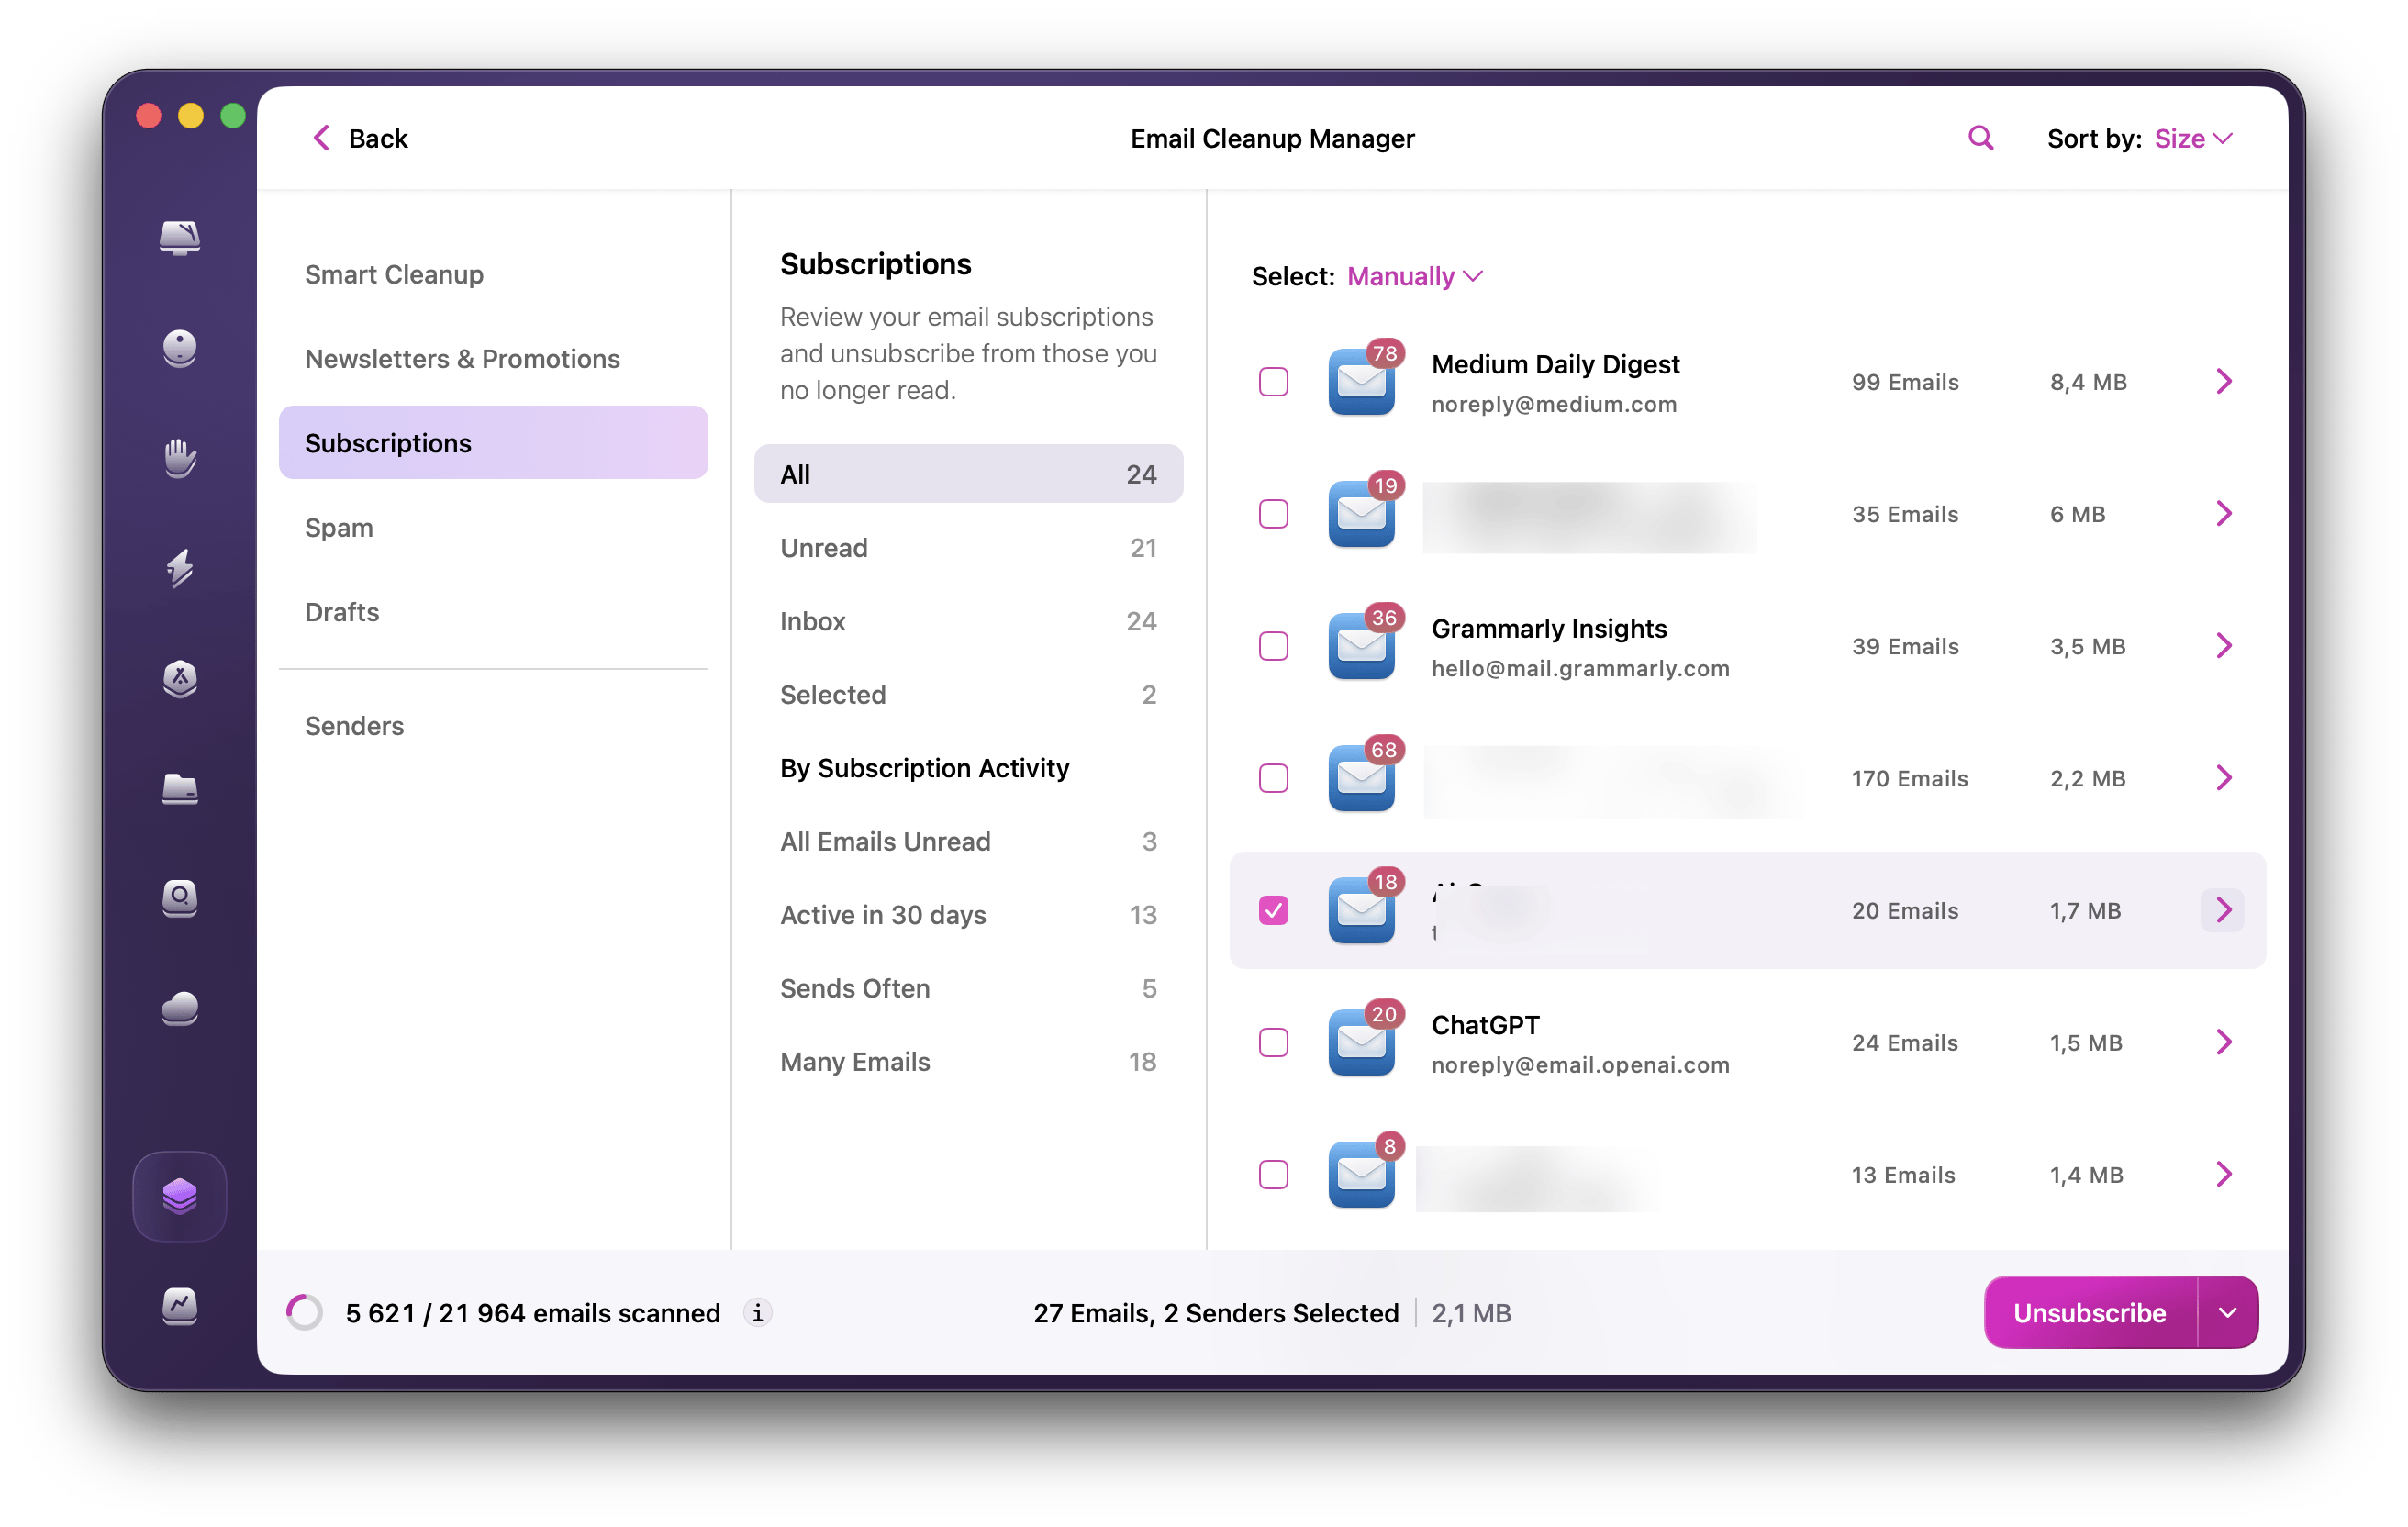This screenshot has height=1527, width=2408.
Task: Check the ChatGPT checkbox
Action: tap(1273, 1042)
